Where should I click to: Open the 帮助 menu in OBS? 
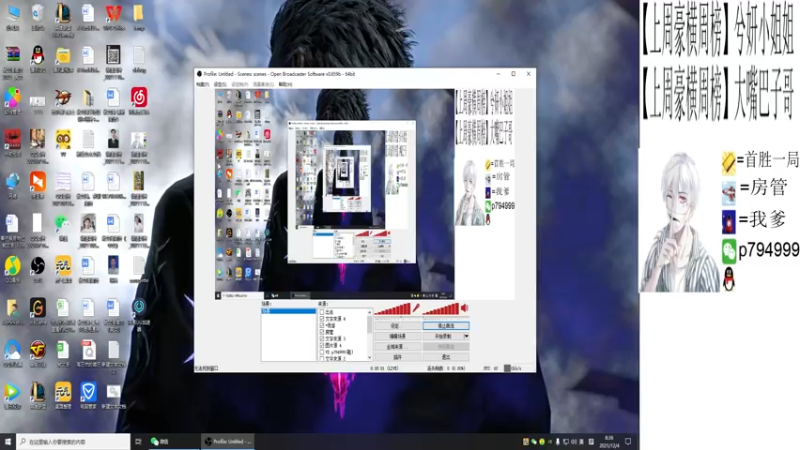(x=285, y=84)
